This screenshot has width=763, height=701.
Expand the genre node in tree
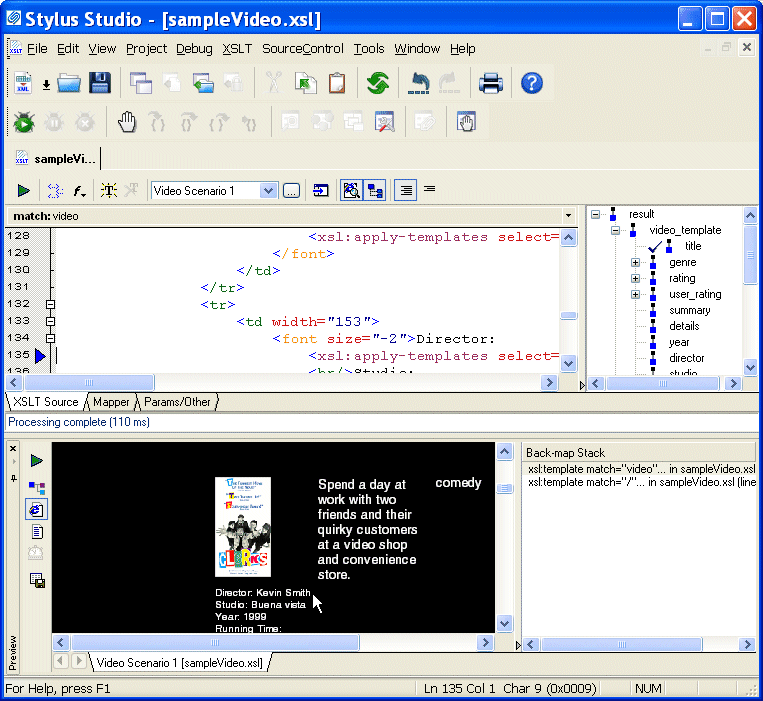[x=635, y=263]
